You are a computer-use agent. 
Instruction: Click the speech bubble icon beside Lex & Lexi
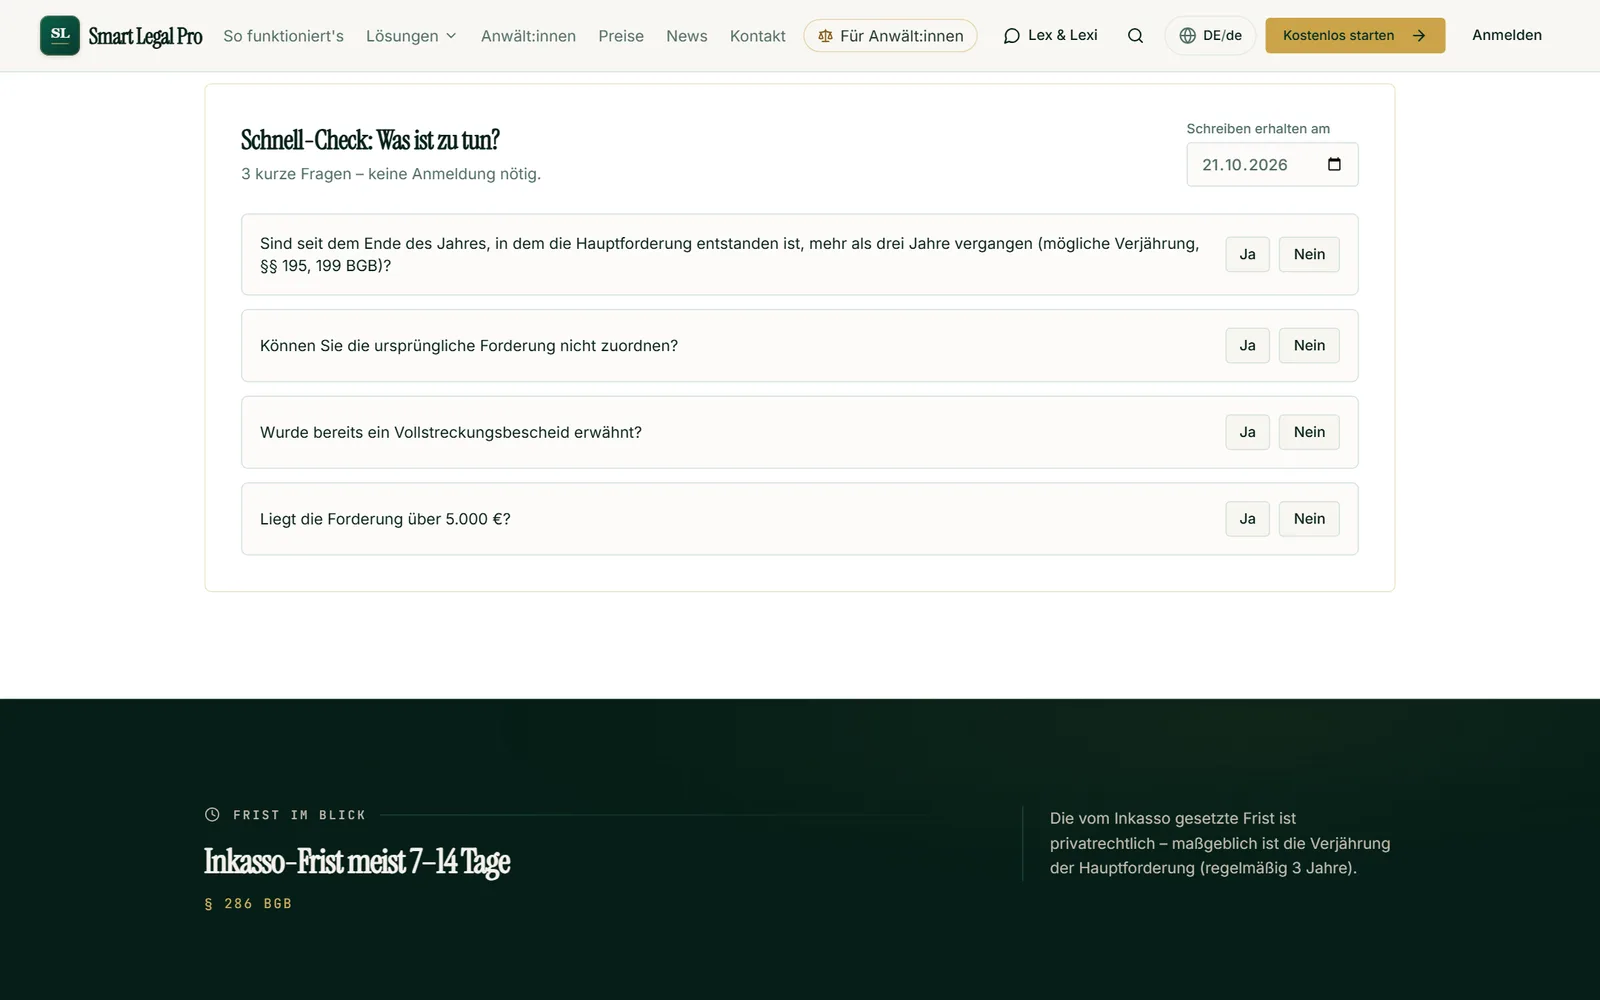tap(1012, 36)
